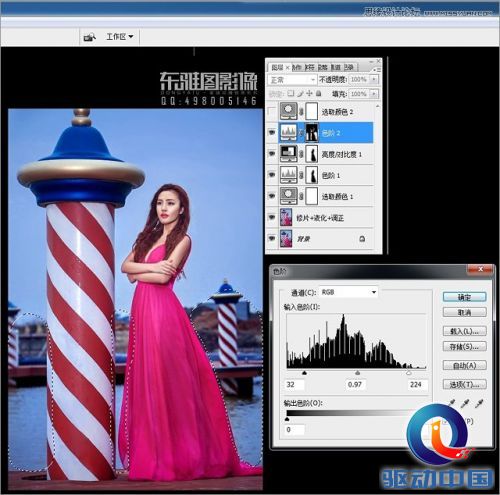Click the 自动(A) button
Viewport: 500px width, 495px height.
(x=464, y=365)
